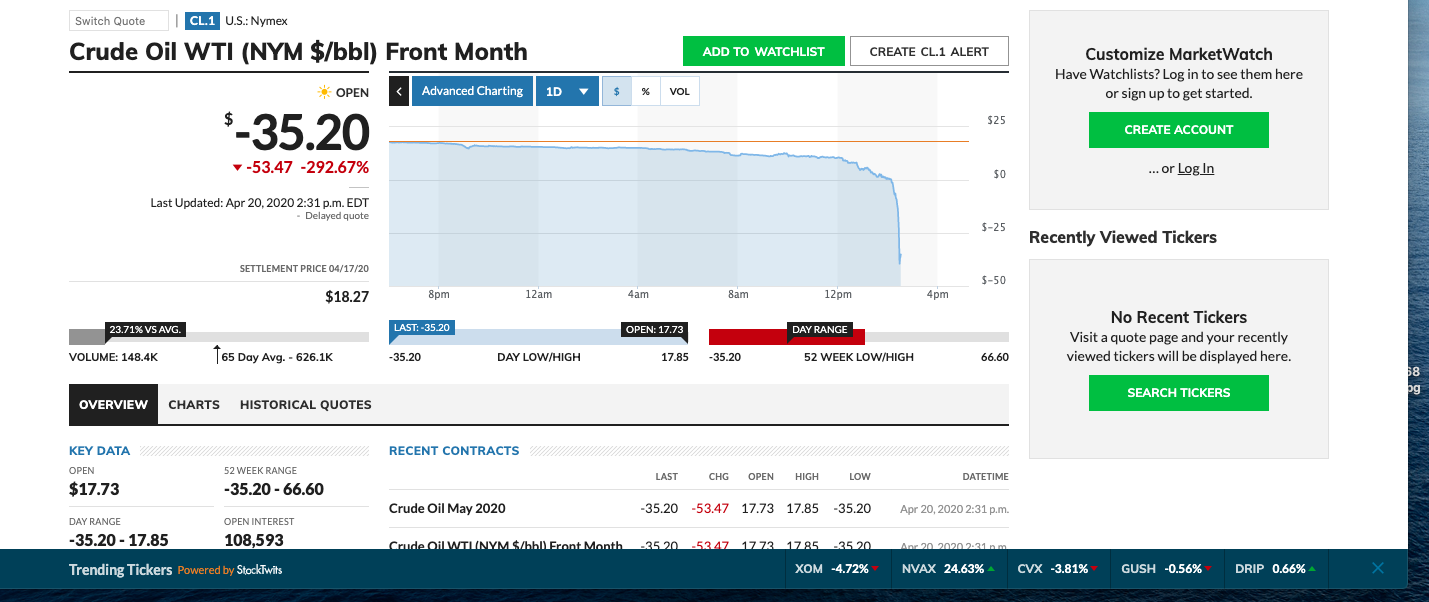The width and height of the screenshot is (1429, 602).
Task: Click the volume vs average bar
Action: coord(218,337)
